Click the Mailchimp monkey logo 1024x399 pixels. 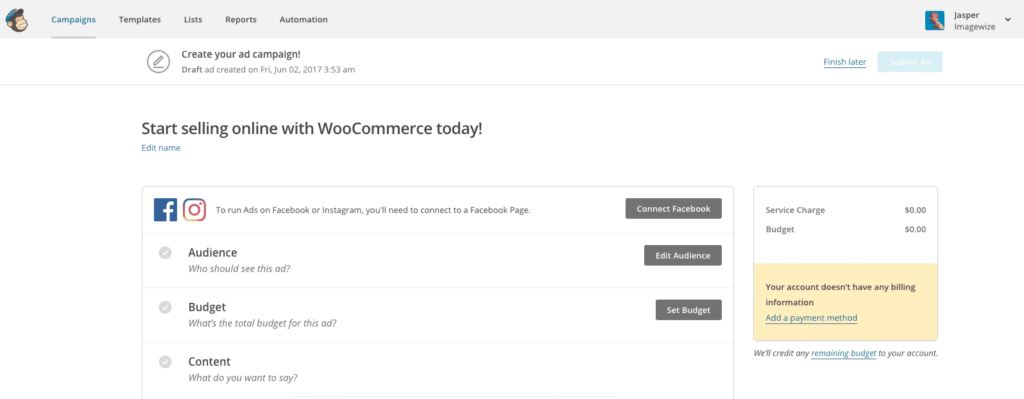pyautogui.click(x=17, y=20)
